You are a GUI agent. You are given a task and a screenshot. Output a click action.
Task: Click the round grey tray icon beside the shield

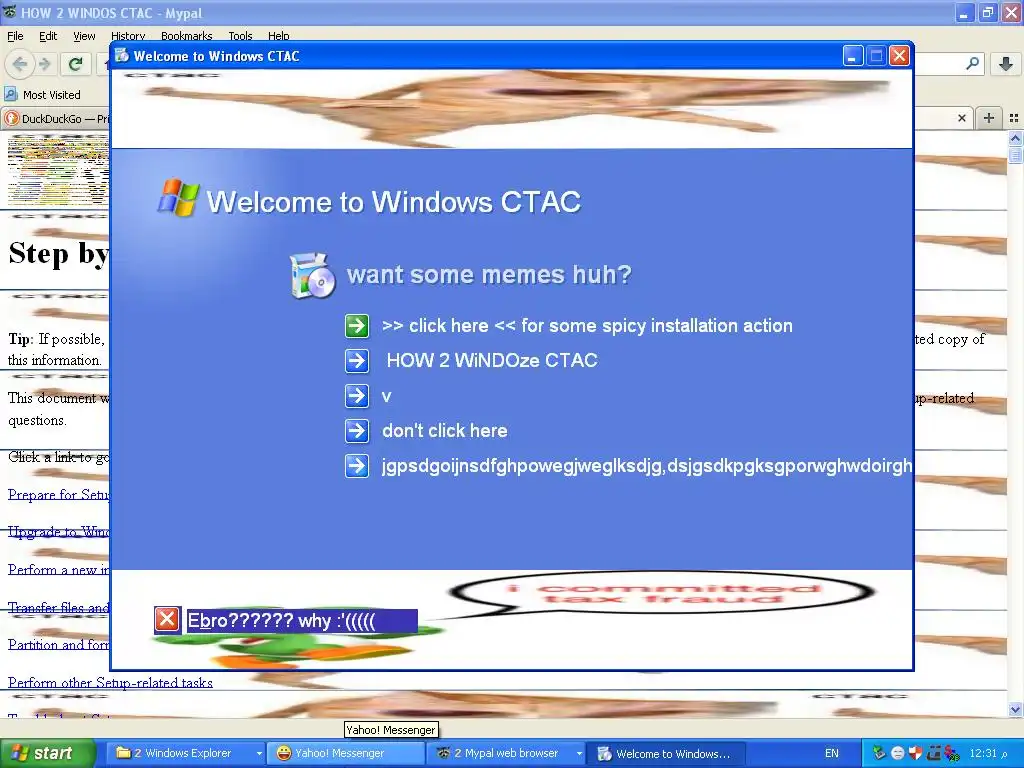[897, 753]
